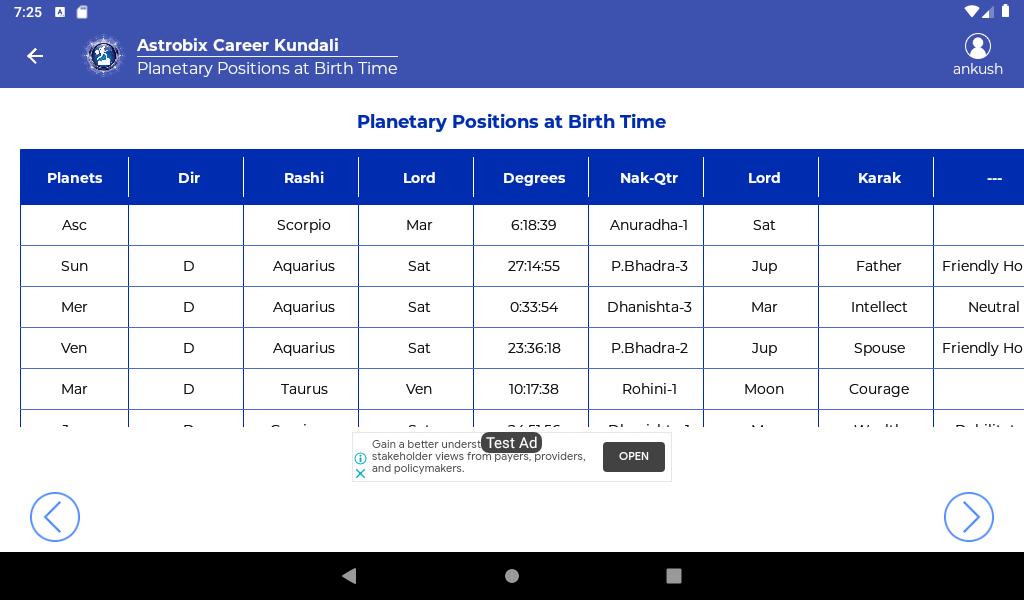The width and height of the screenshot is (1024, 600).
Task: Select the Rashi column header
Action: coord(304,178)
